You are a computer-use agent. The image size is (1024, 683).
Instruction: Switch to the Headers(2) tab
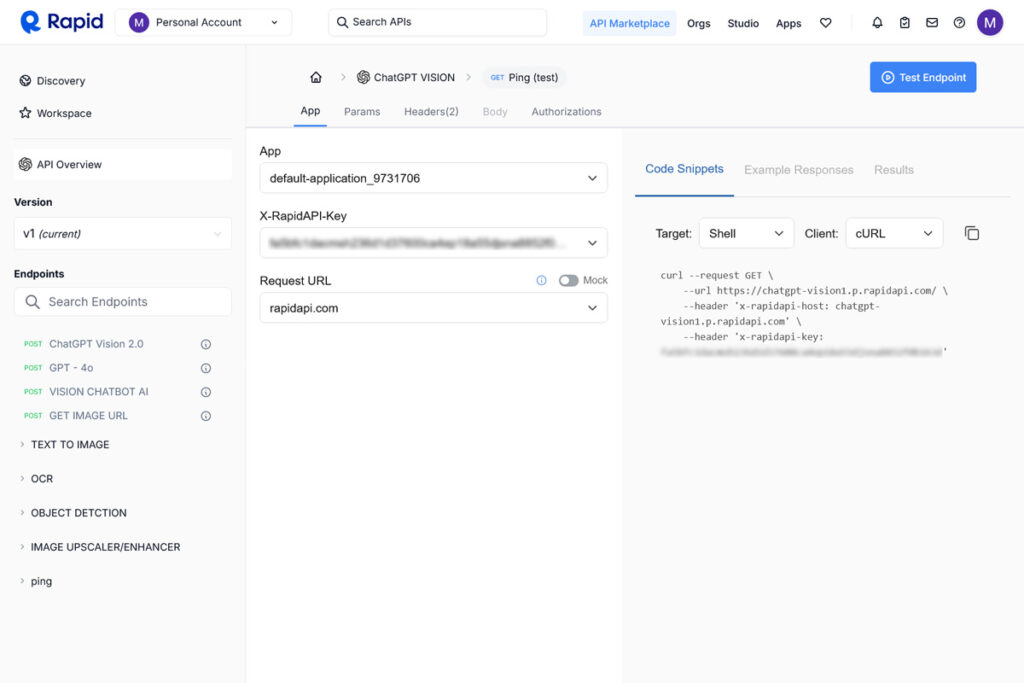click(431, 112)
